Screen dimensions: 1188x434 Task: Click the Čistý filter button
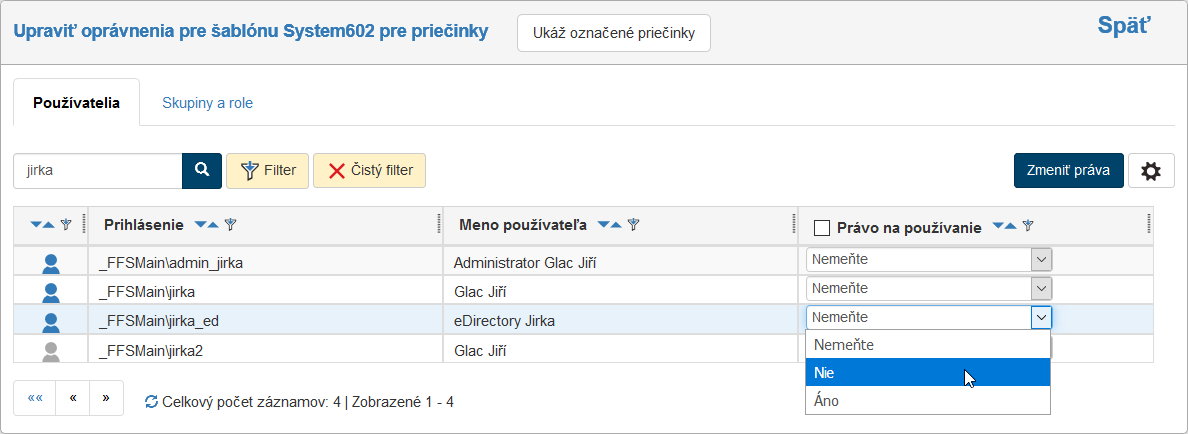click(x=370, y=170)
